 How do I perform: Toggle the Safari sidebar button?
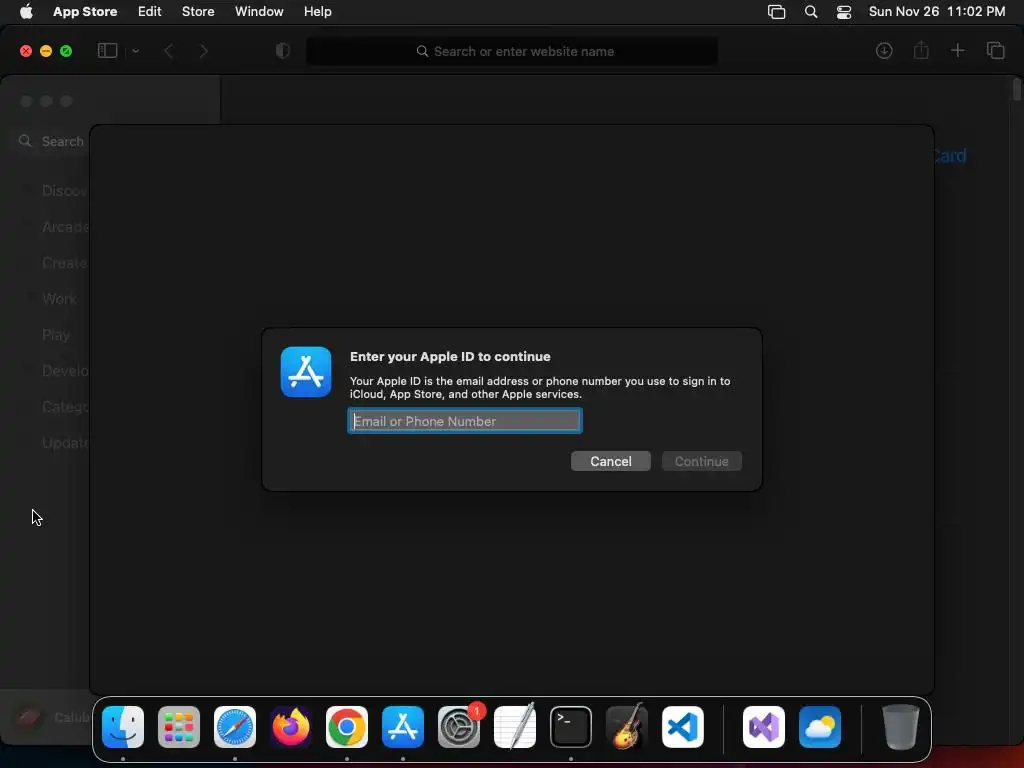pos(107,51)
